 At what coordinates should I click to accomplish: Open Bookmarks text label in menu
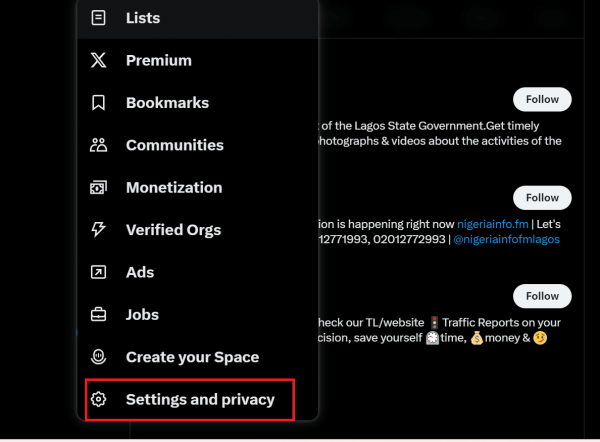click(x=167, y=103)
